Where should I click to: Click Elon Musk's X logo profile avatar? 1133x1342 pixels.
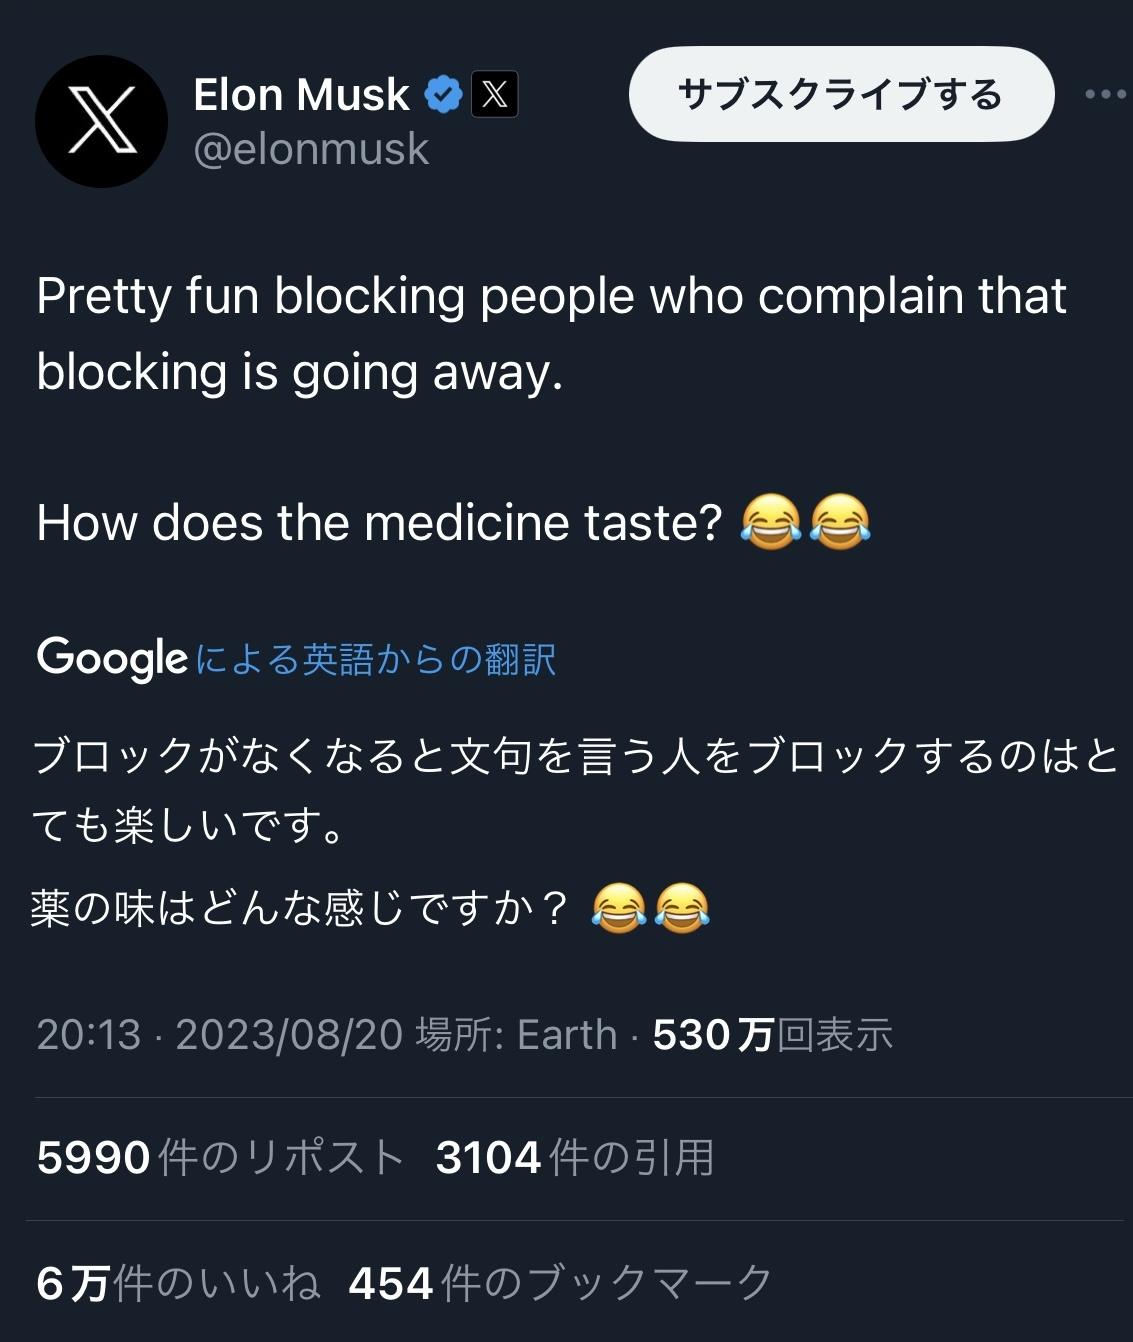pyautogui.click(x=101, y=121)
